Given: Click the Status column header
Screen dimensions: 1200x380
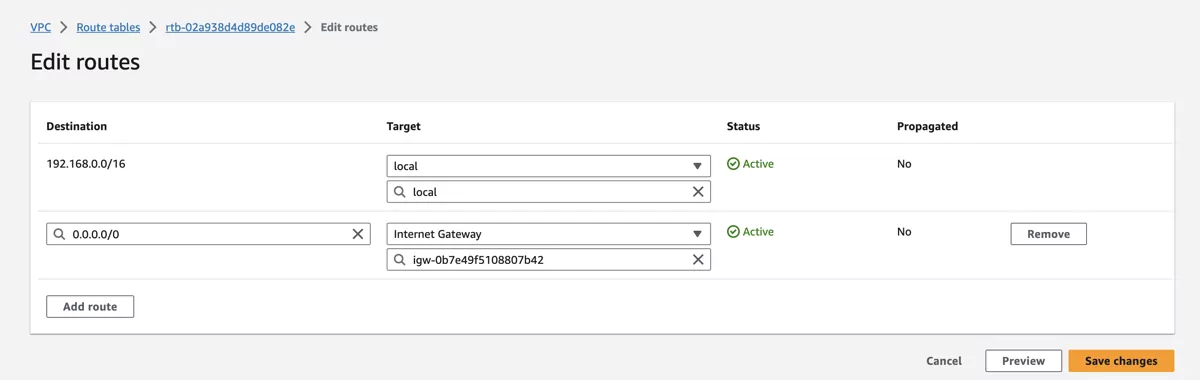Looking at the screenshot, I should tap(743, 126).
